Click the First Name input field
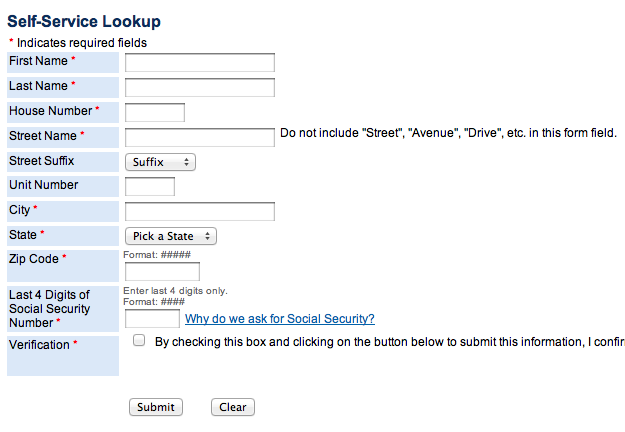 coord(199,63)
